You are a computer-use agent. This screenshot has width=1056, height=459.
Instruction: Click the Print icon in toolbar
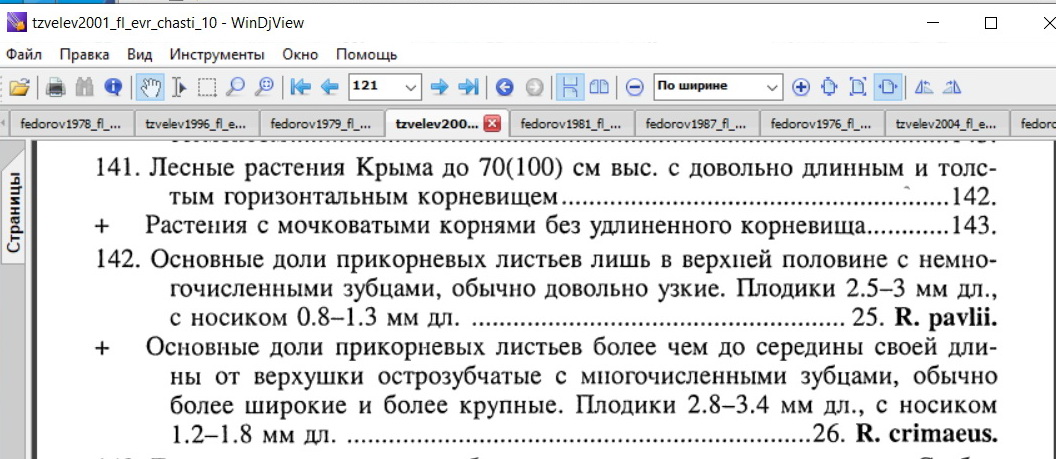coord(56,87)
